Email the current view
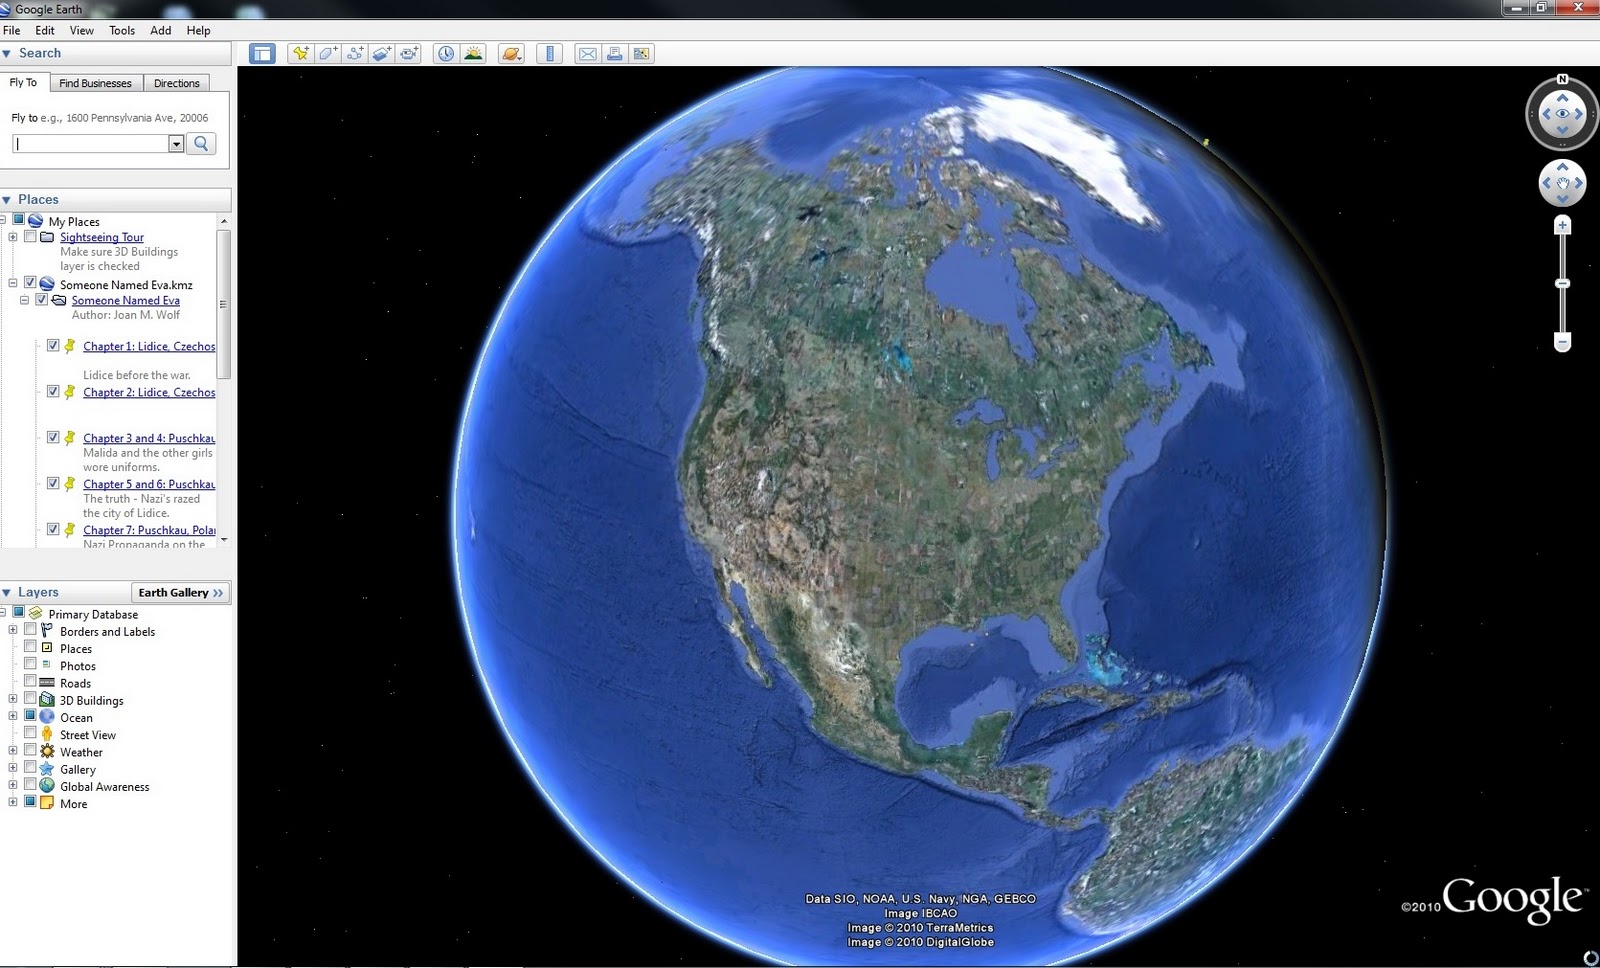 tap(587, 54)
